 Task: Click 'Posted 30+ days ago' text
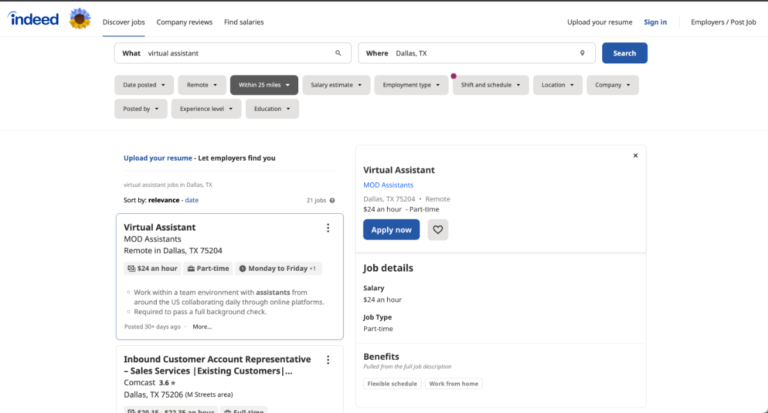[152, 327]
